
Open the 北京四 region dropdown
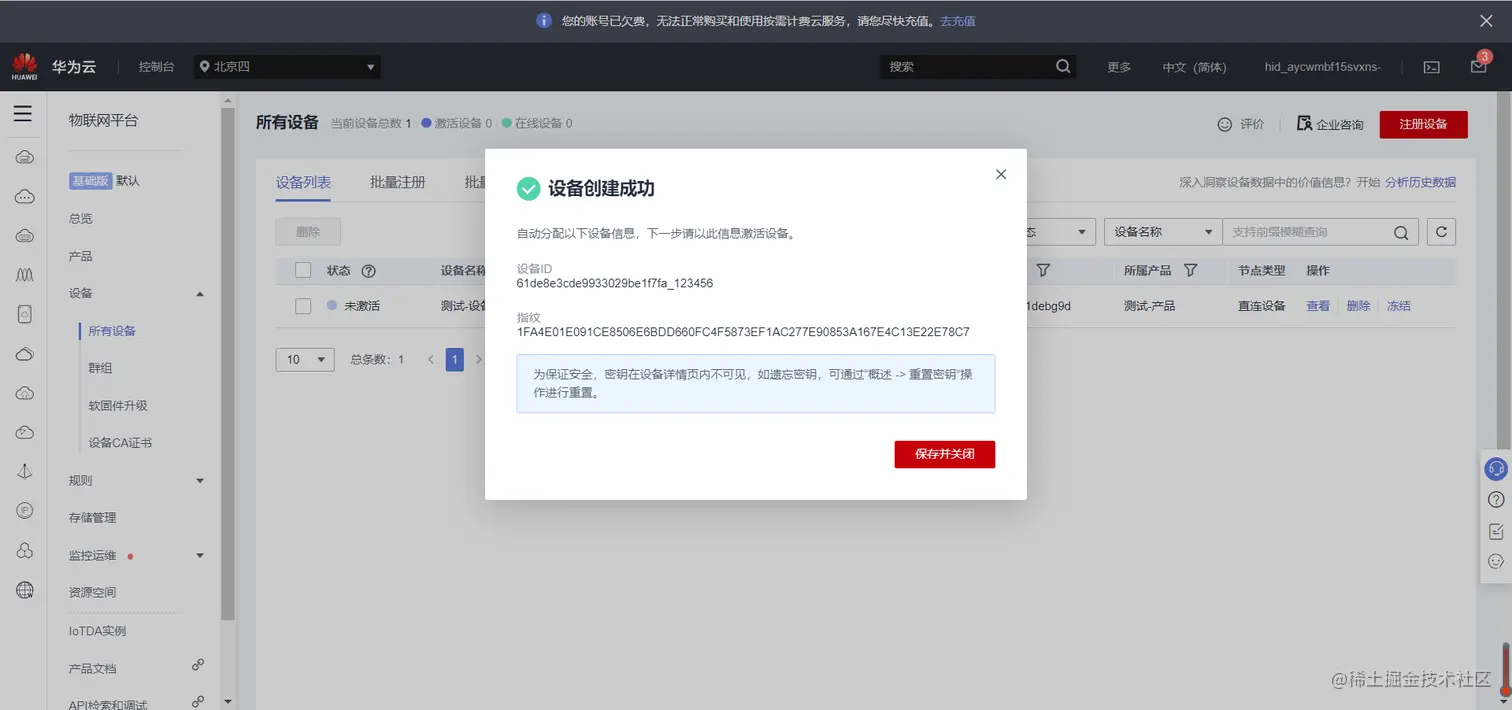(x=287, y=66)
